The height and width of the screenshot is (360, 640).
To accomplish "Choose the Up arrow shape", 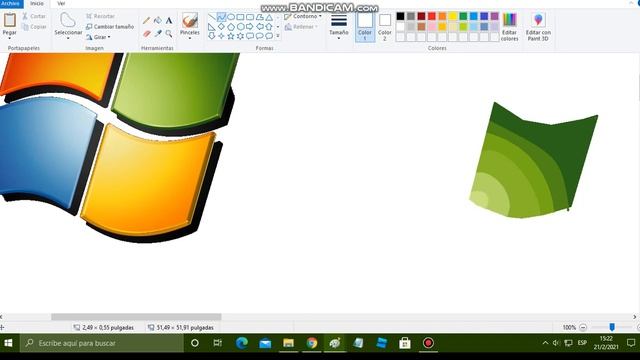I will [x=269, y=27].
